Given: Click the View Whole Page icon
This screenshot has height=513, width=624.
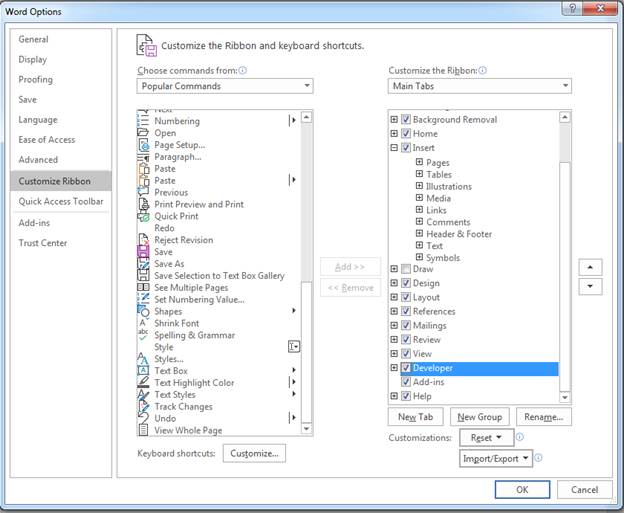Looking at the screenshot, I should point(143,430).
